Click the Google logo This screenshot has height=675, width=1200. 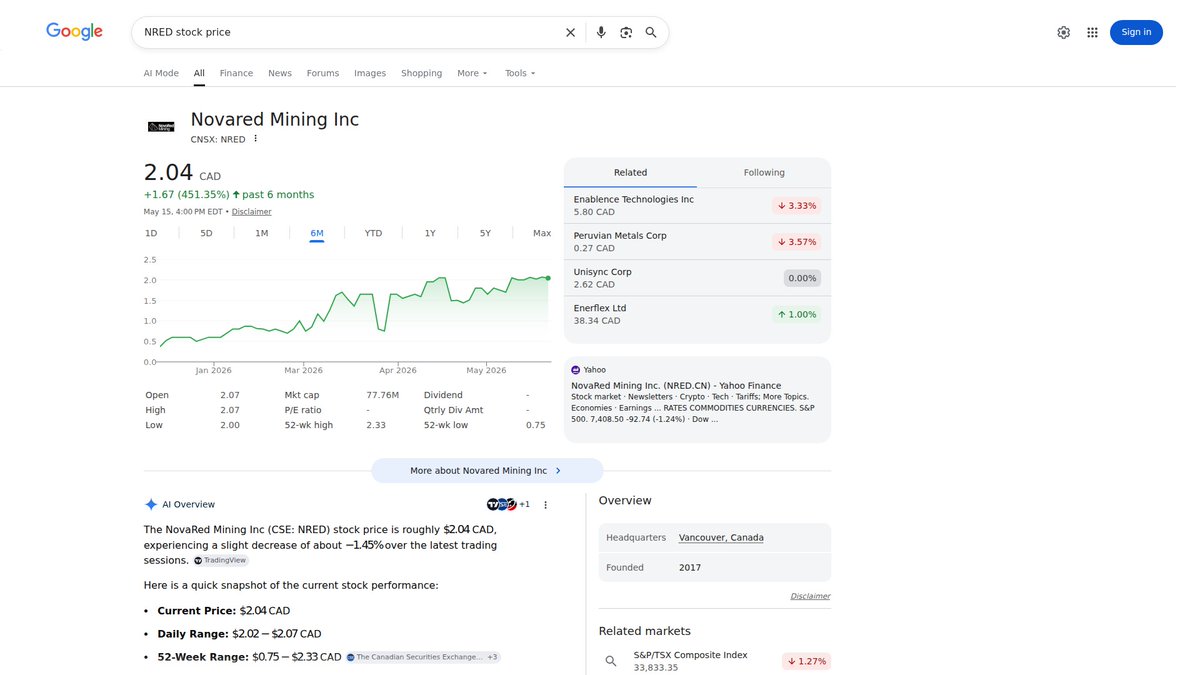pyautogui.click(x=74, y=32)
